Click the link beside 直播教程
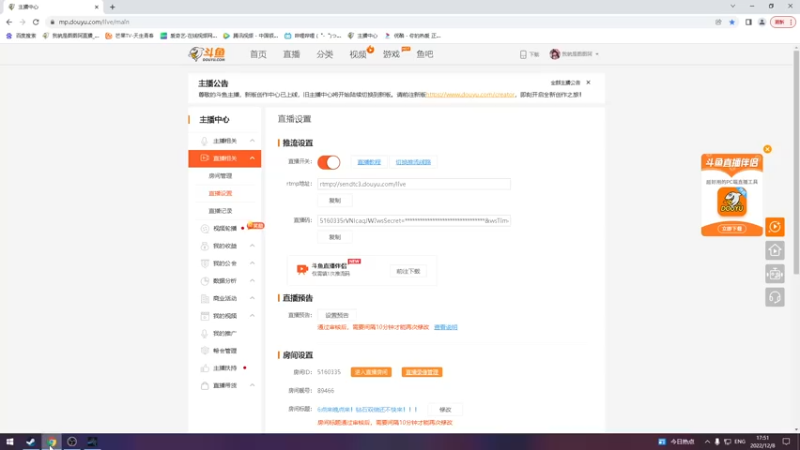The height and width of the screenshot is (450, 800). (x=413, y=162)
